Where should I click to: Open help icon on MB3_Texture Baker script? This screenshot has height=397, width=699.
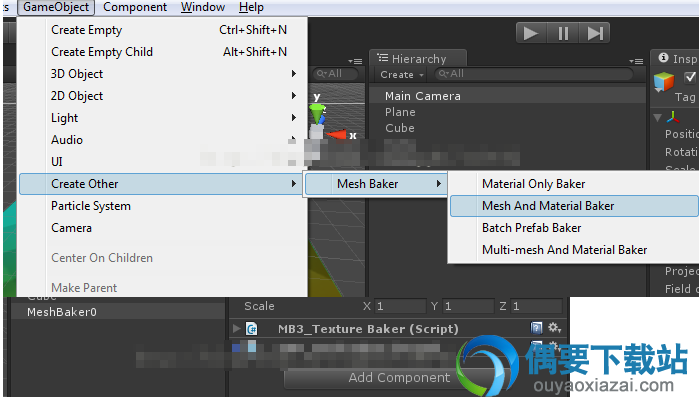(x=536, y=328)
